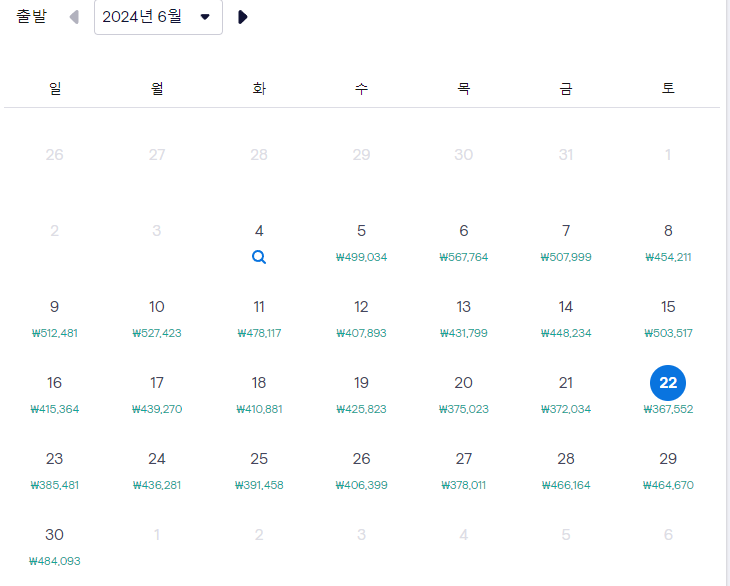730x586 pixels.
Task: Click the 금 weekday header
Action: tap(566, 88)
